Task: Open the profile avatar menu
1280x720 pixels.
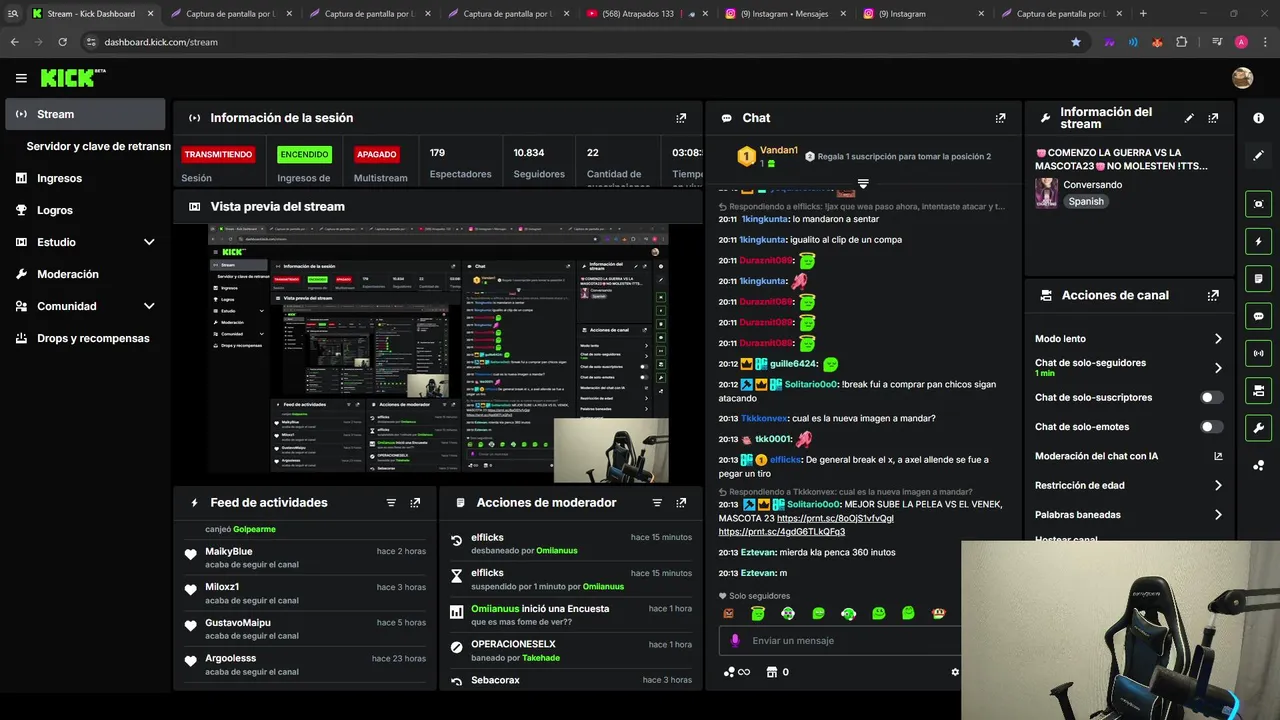Action: click(1242, 78)
